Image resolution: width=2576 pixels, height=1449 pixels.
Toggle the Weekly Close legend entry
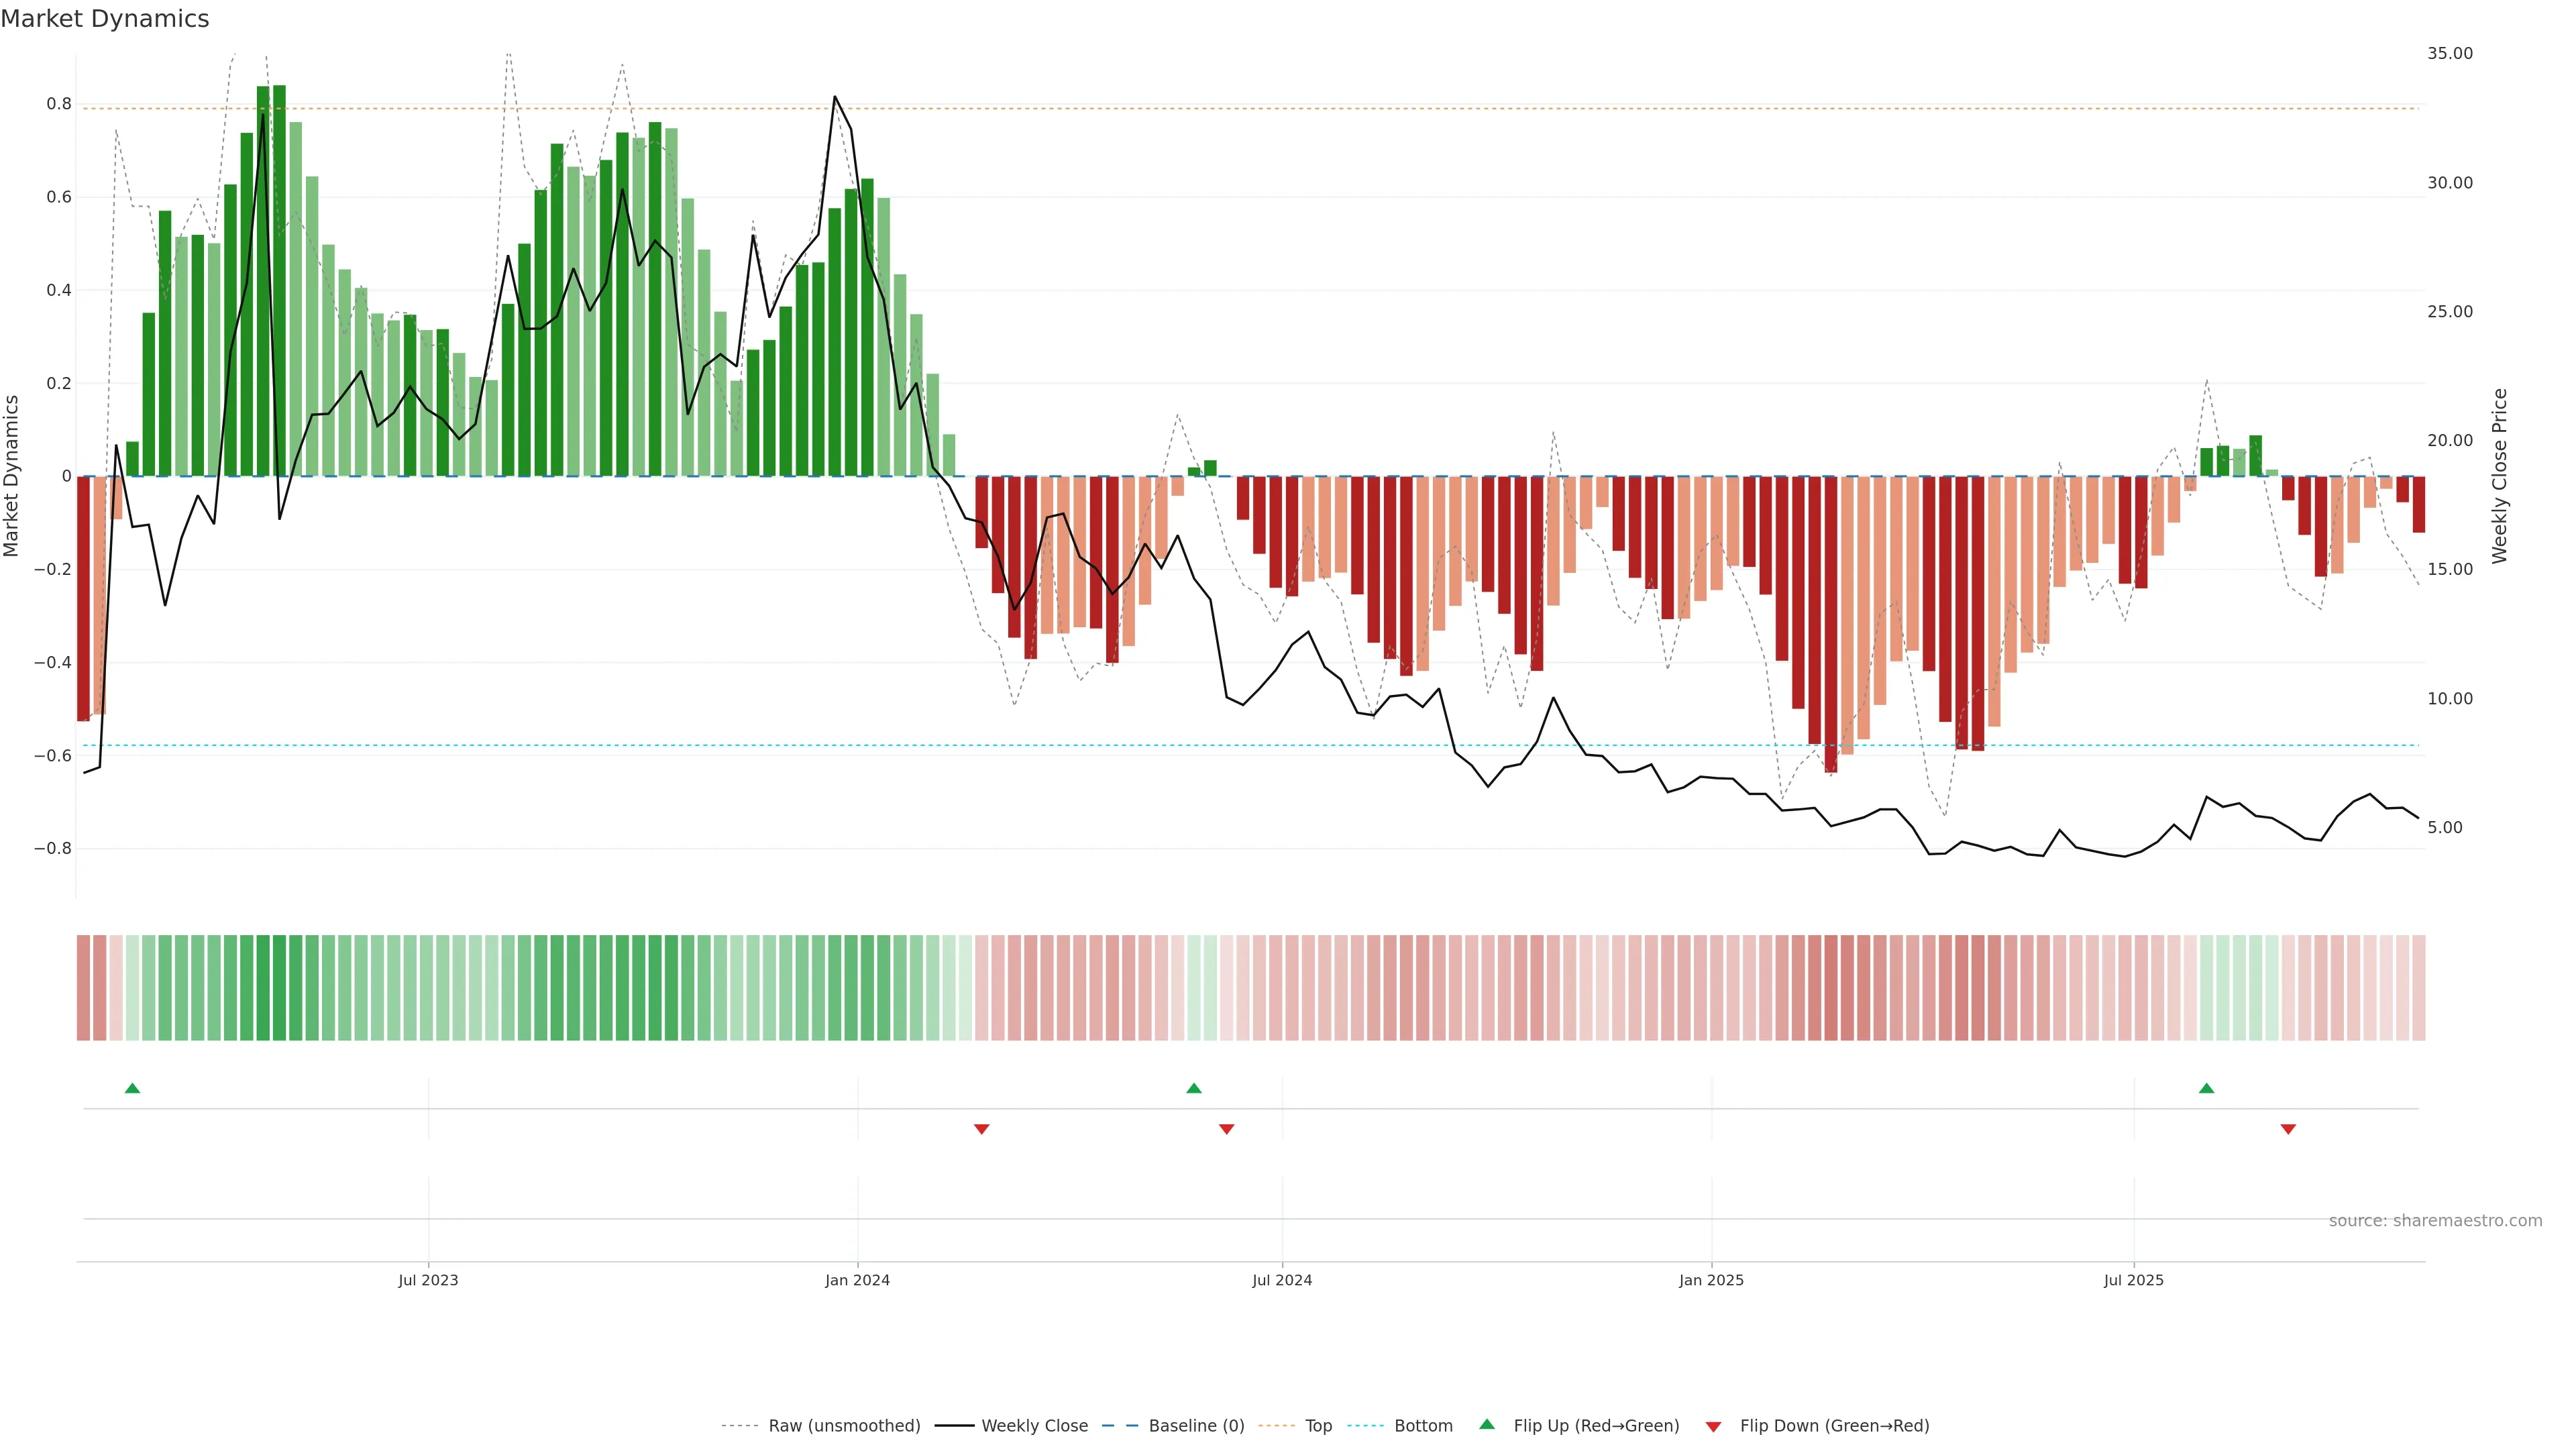click(1034, 1426)
